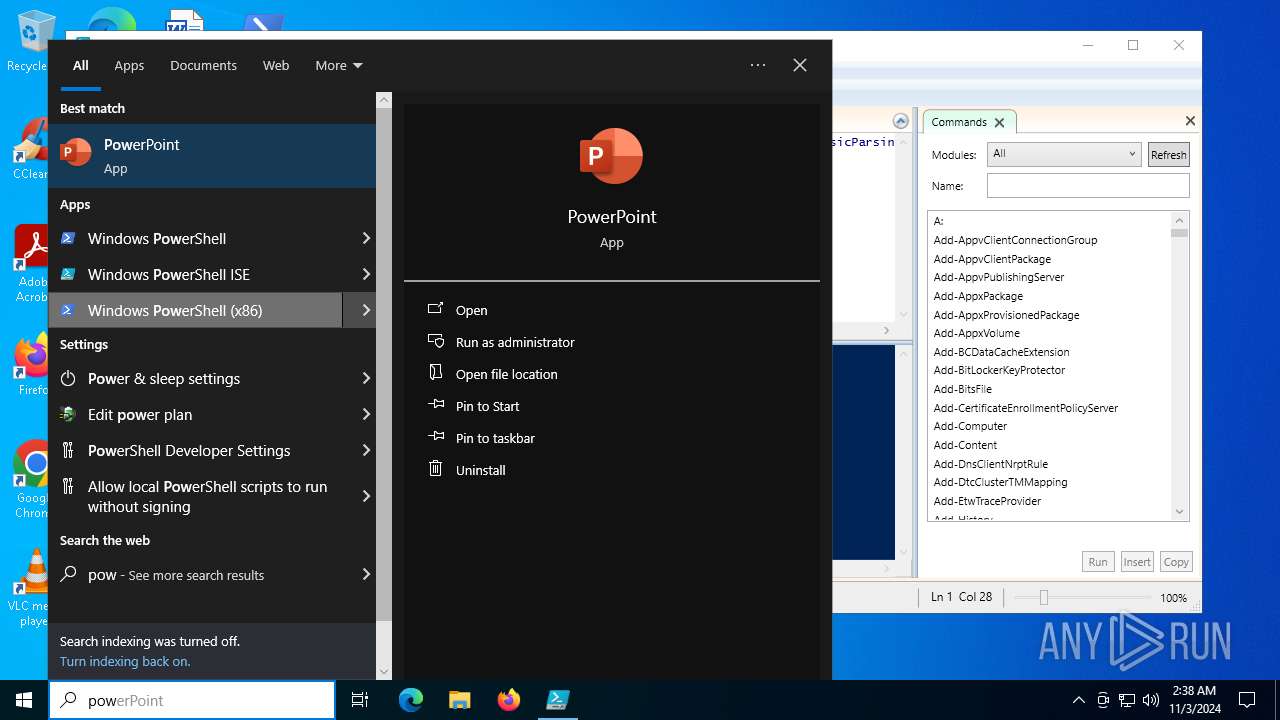
Task: Open PowerPoint best match result
Action: click(212, 156)
